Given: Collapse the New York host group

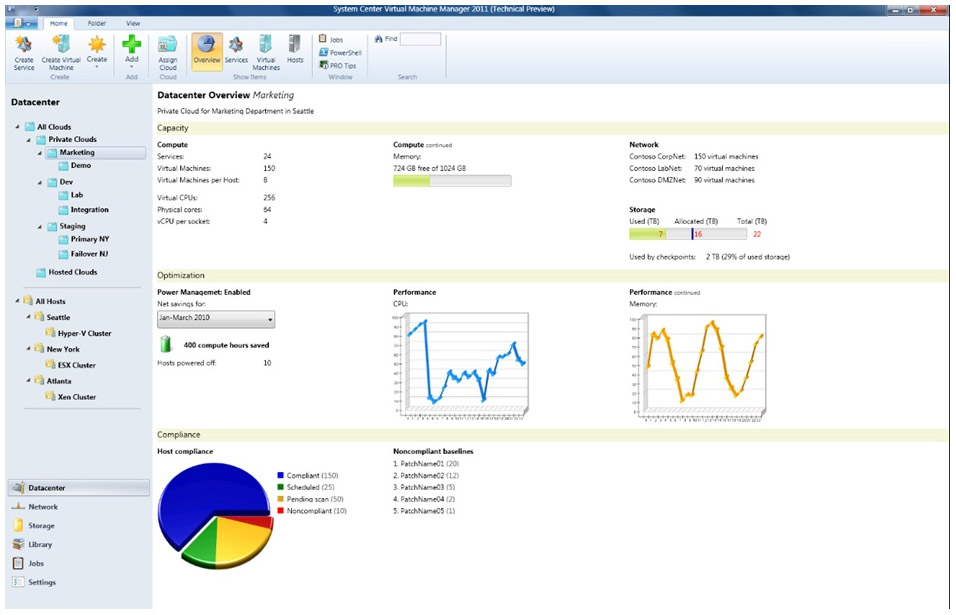Looking at the screenshot, I should pyautogui.click(x=28, y=349).
